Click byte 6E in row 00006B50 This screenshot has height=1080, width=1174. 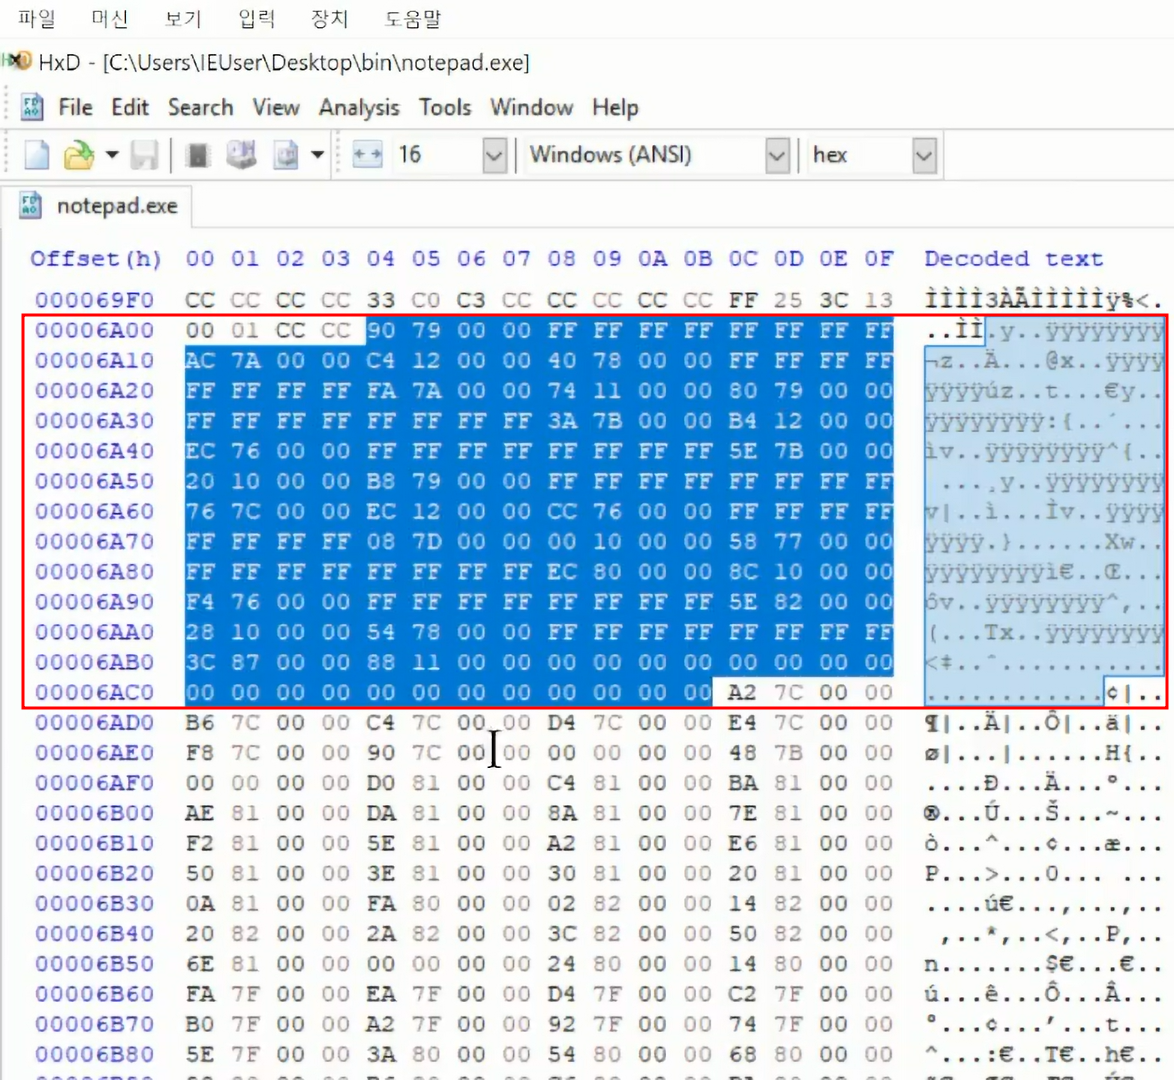[200, 964]
